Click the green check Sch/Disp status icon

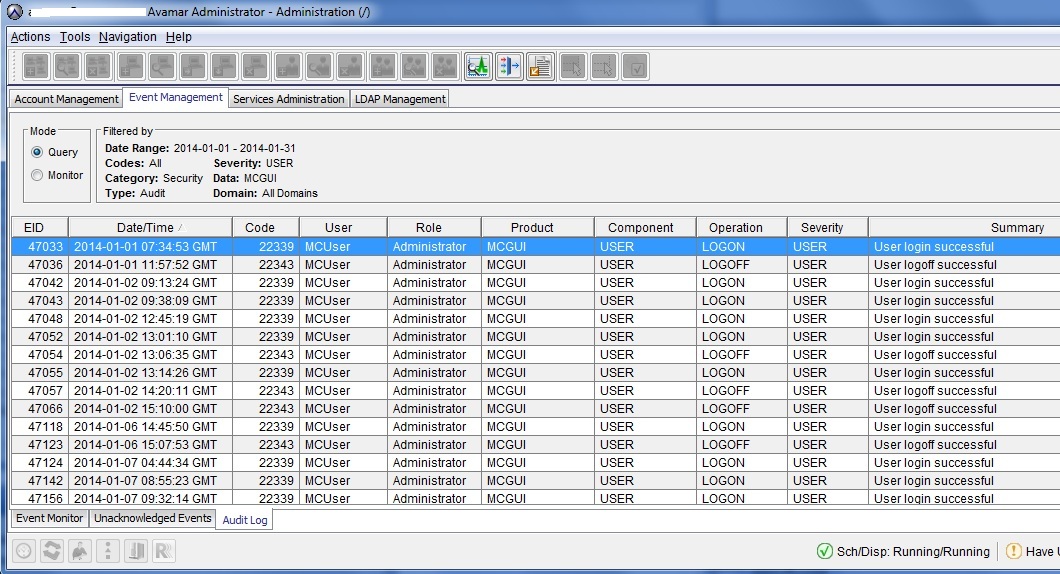[824, 551]
